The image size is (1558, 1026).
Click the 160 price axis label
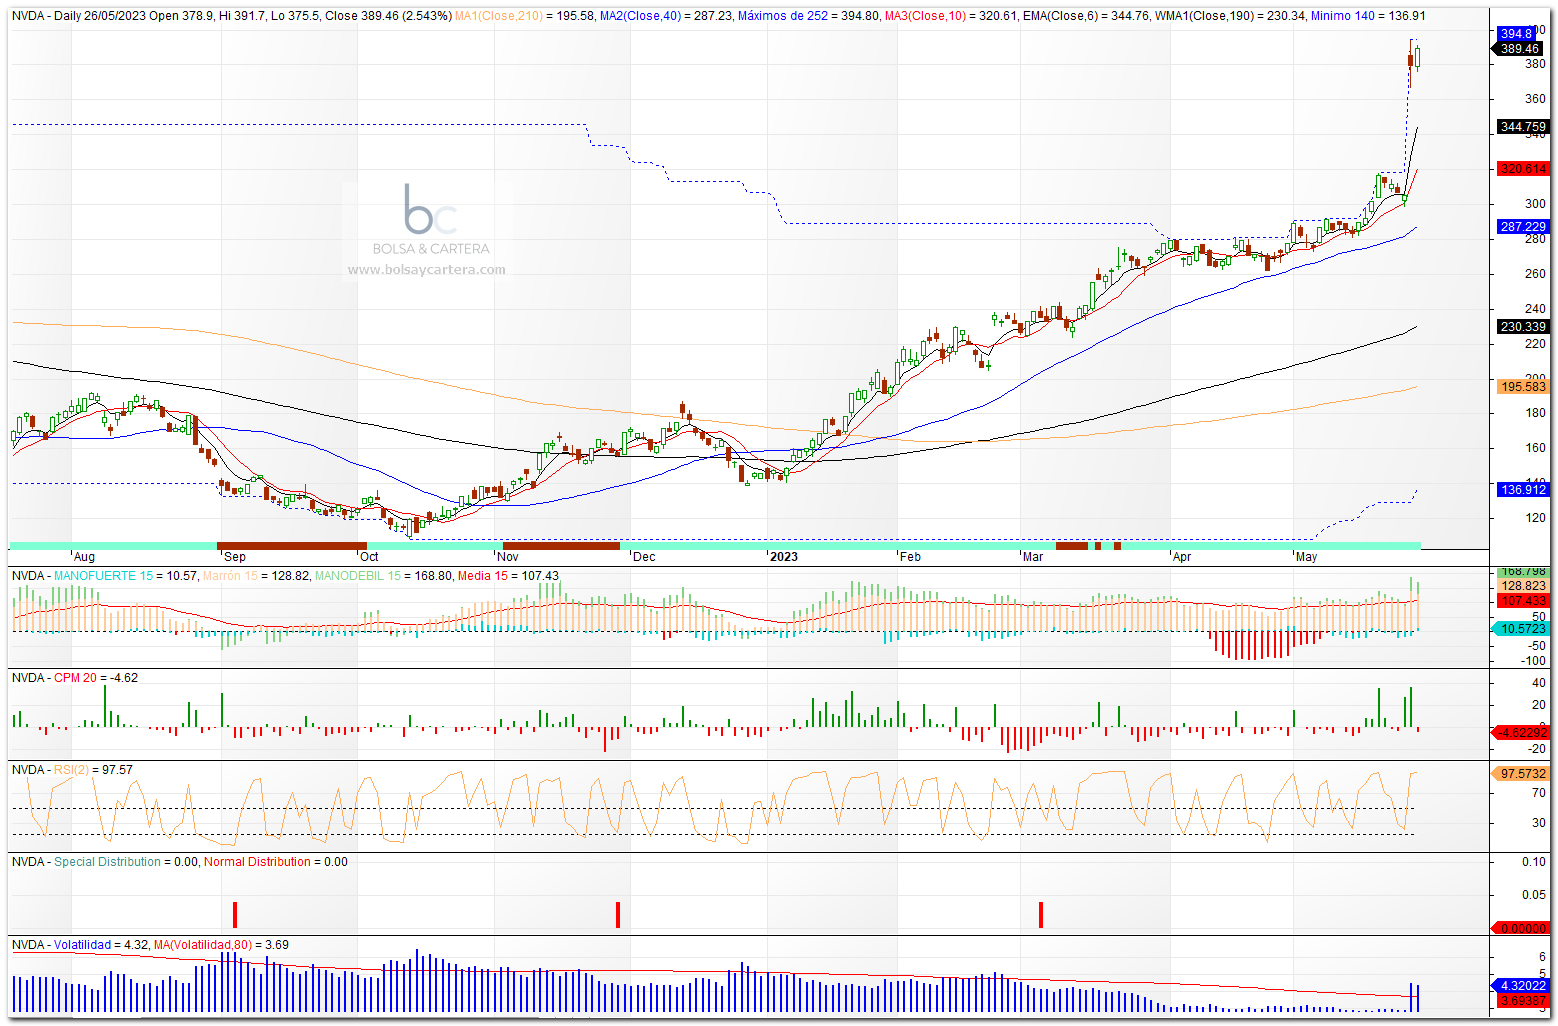(x=1535, y=448)
